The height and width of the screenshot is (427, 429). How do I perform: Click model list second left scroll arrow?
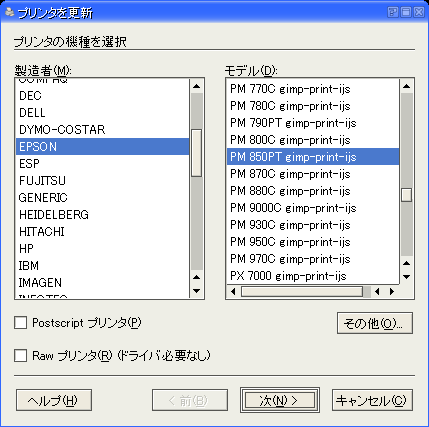tap(377, 292)
